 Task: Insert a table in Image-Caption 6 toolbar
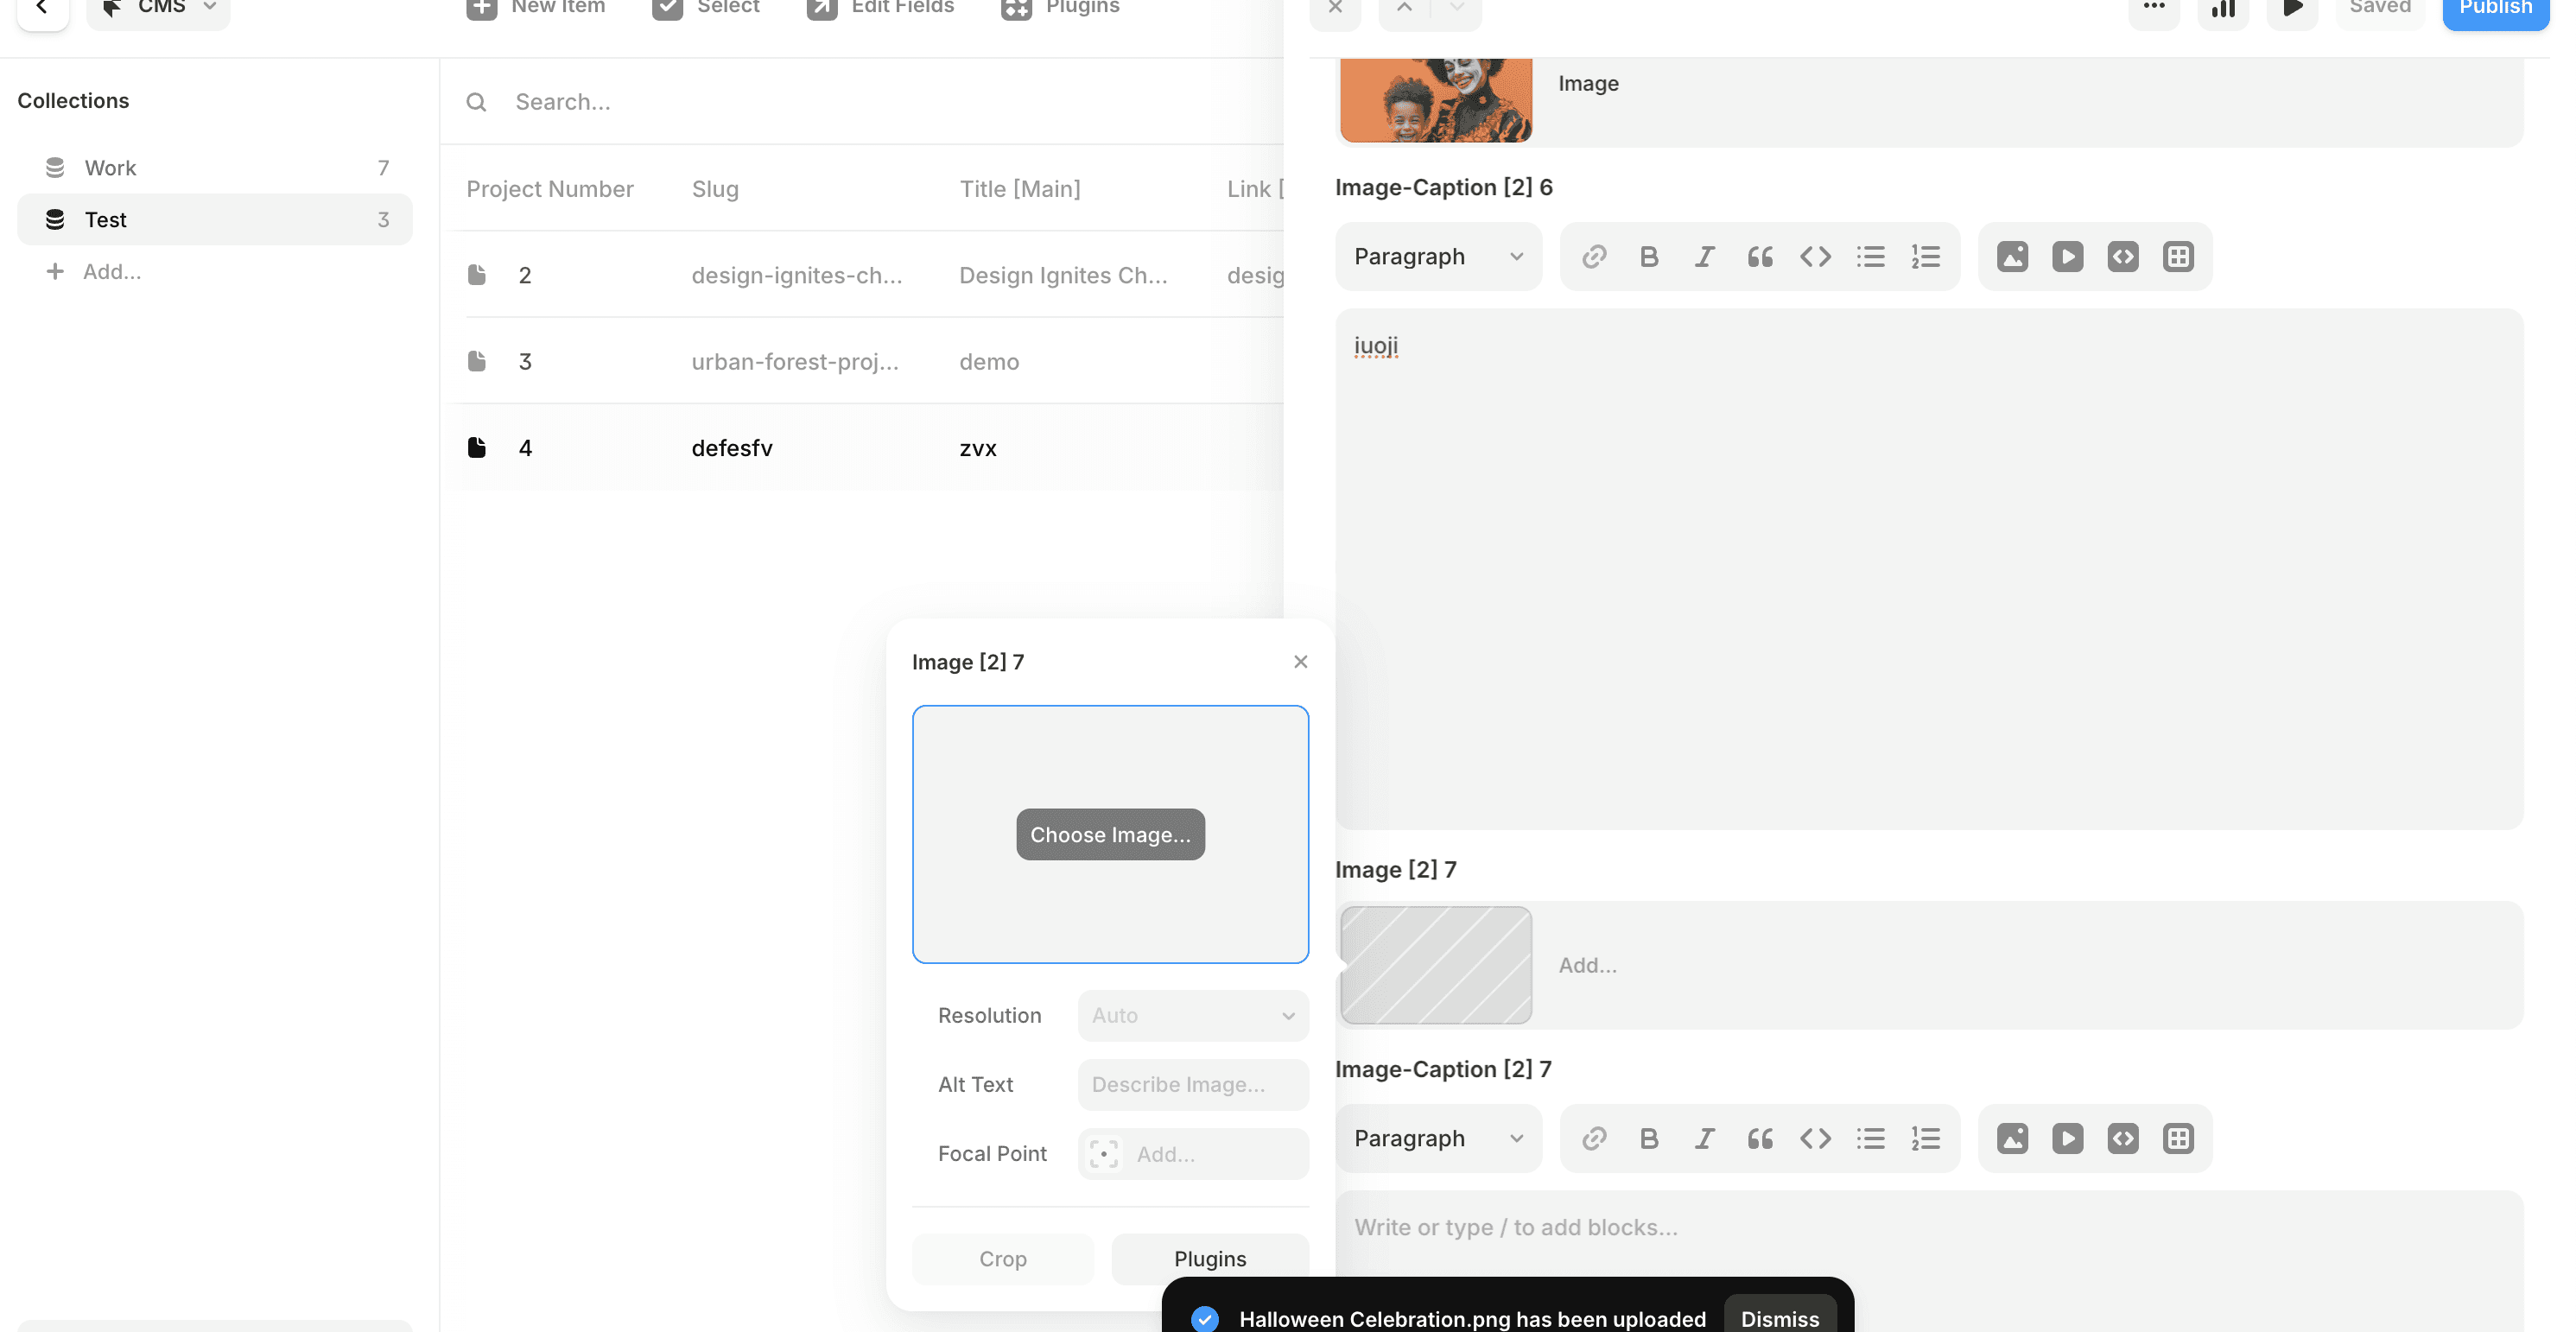(x=2178, y=257)
